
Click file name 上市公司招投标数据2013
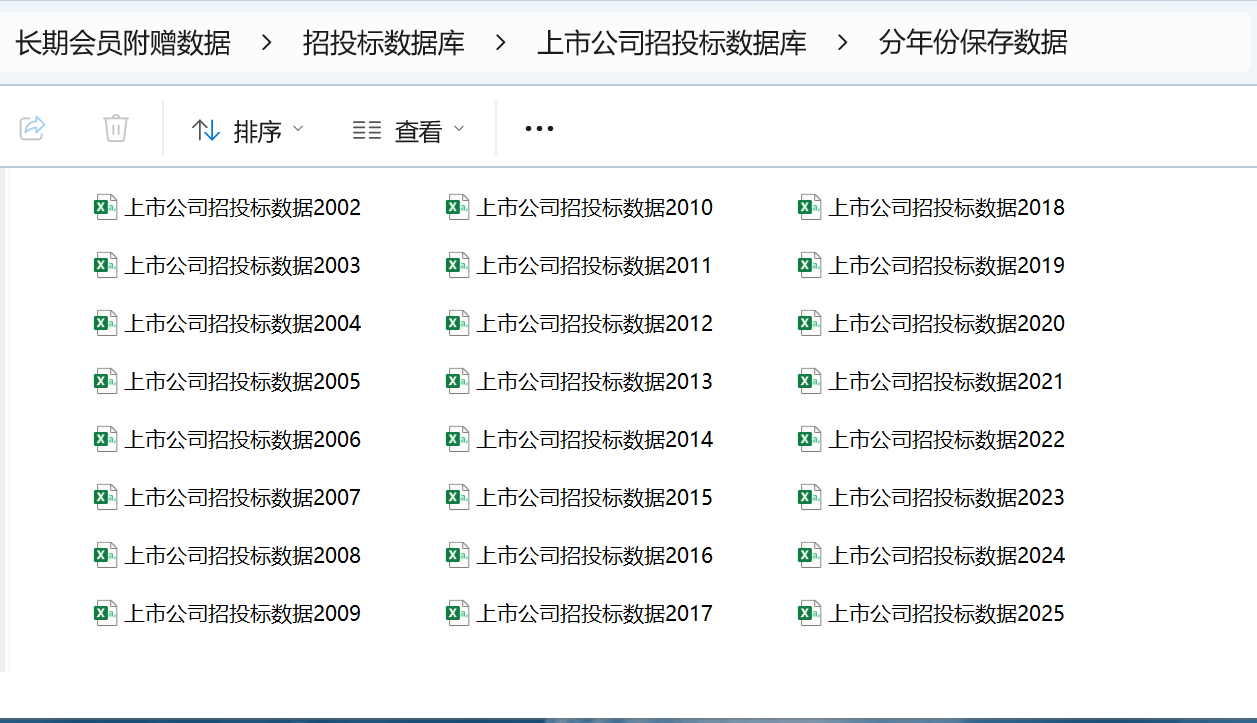[x=595, y=381]
